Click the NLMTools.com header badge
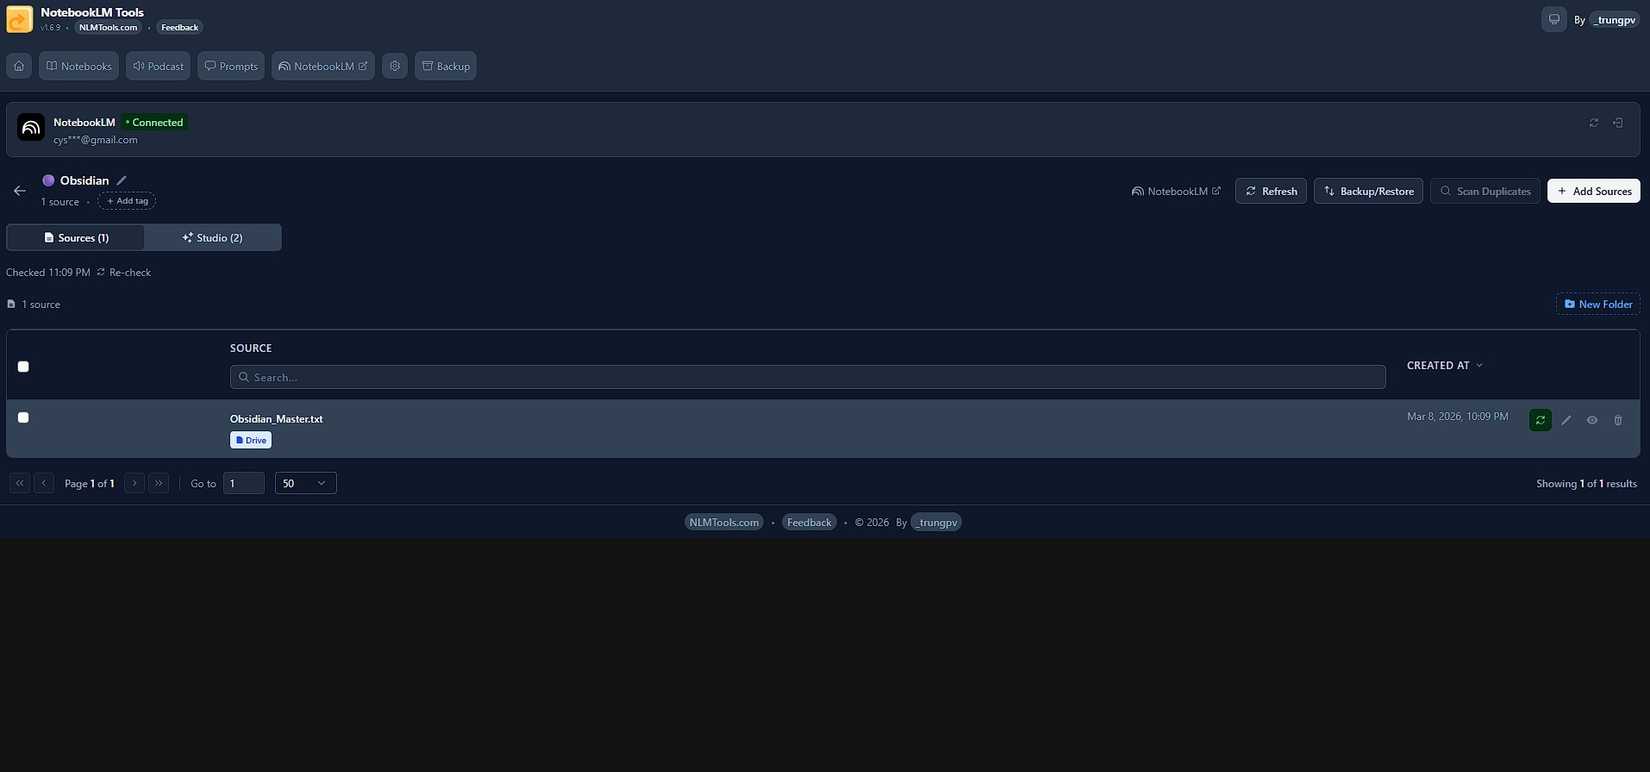 pos(108,27)
